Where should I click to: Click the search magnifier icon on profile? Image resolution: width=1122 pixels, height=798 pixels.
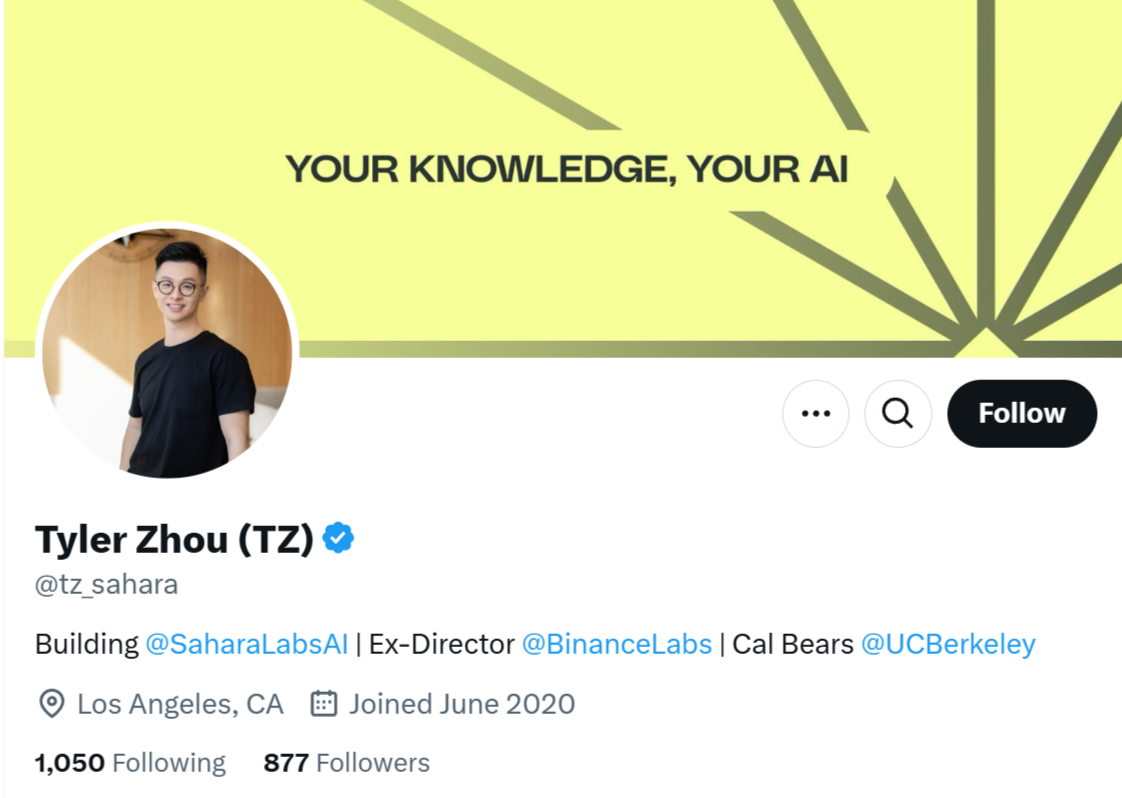coord(898,413)
